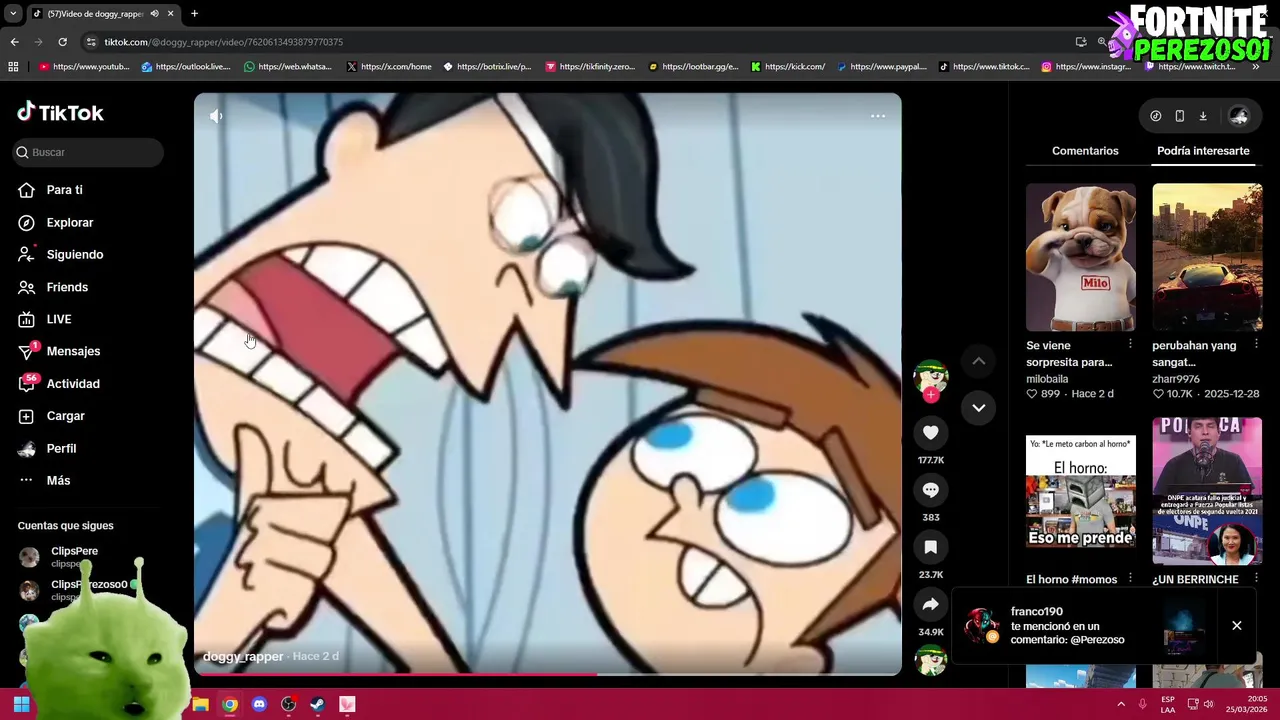The height and width of the screenshot is (720, 1280).
Task: Close the TikTok browser tab
Action: click(x=170, y=14)
